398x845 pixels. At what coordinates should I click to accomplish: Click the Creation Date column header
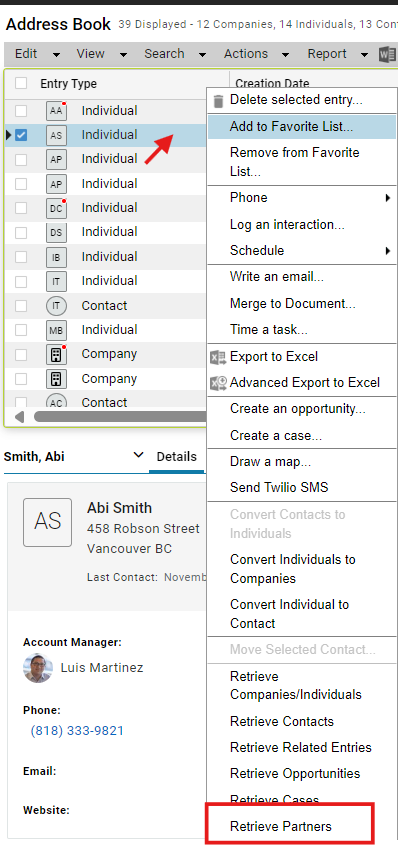click(273, 84)
